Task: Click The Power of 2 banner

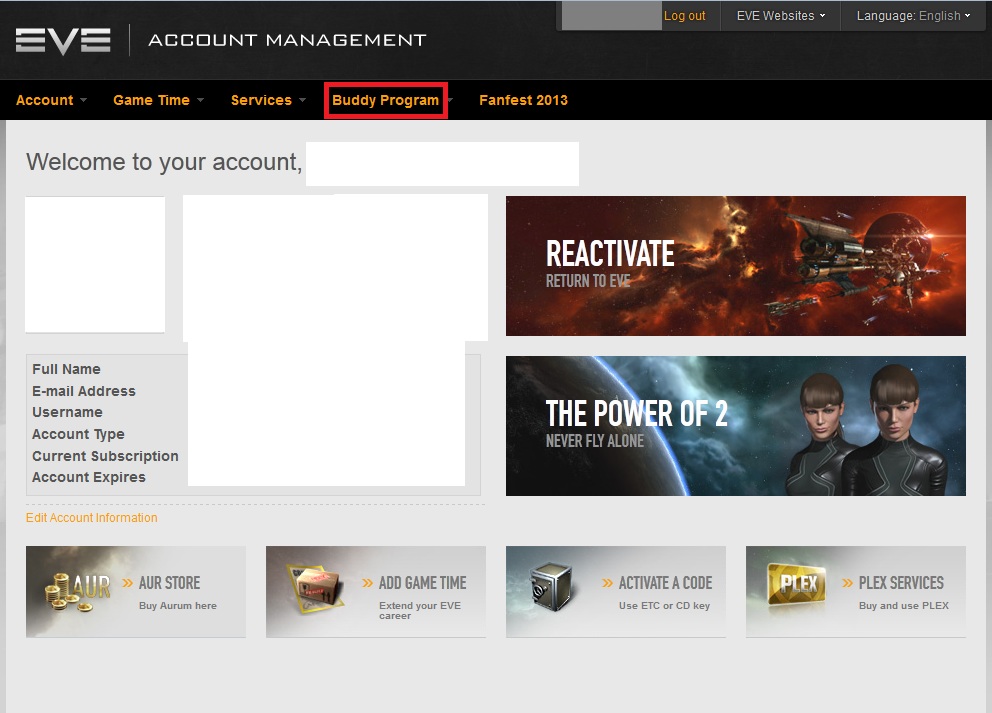Action: [x=736, y=426]
